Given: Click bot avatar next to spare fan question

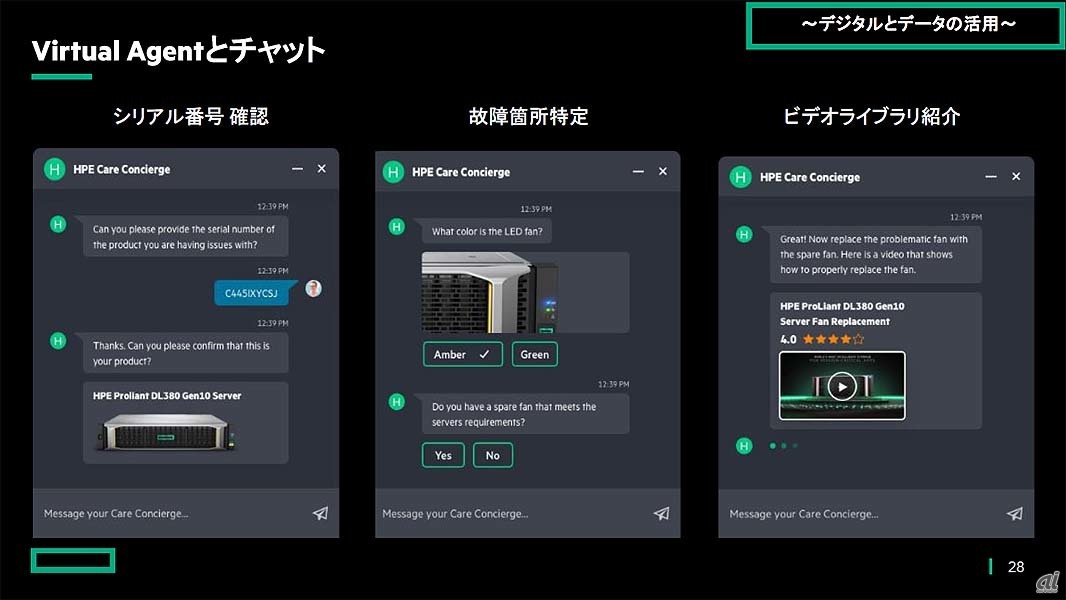Looking at the screenshot, I should (396, 402).
